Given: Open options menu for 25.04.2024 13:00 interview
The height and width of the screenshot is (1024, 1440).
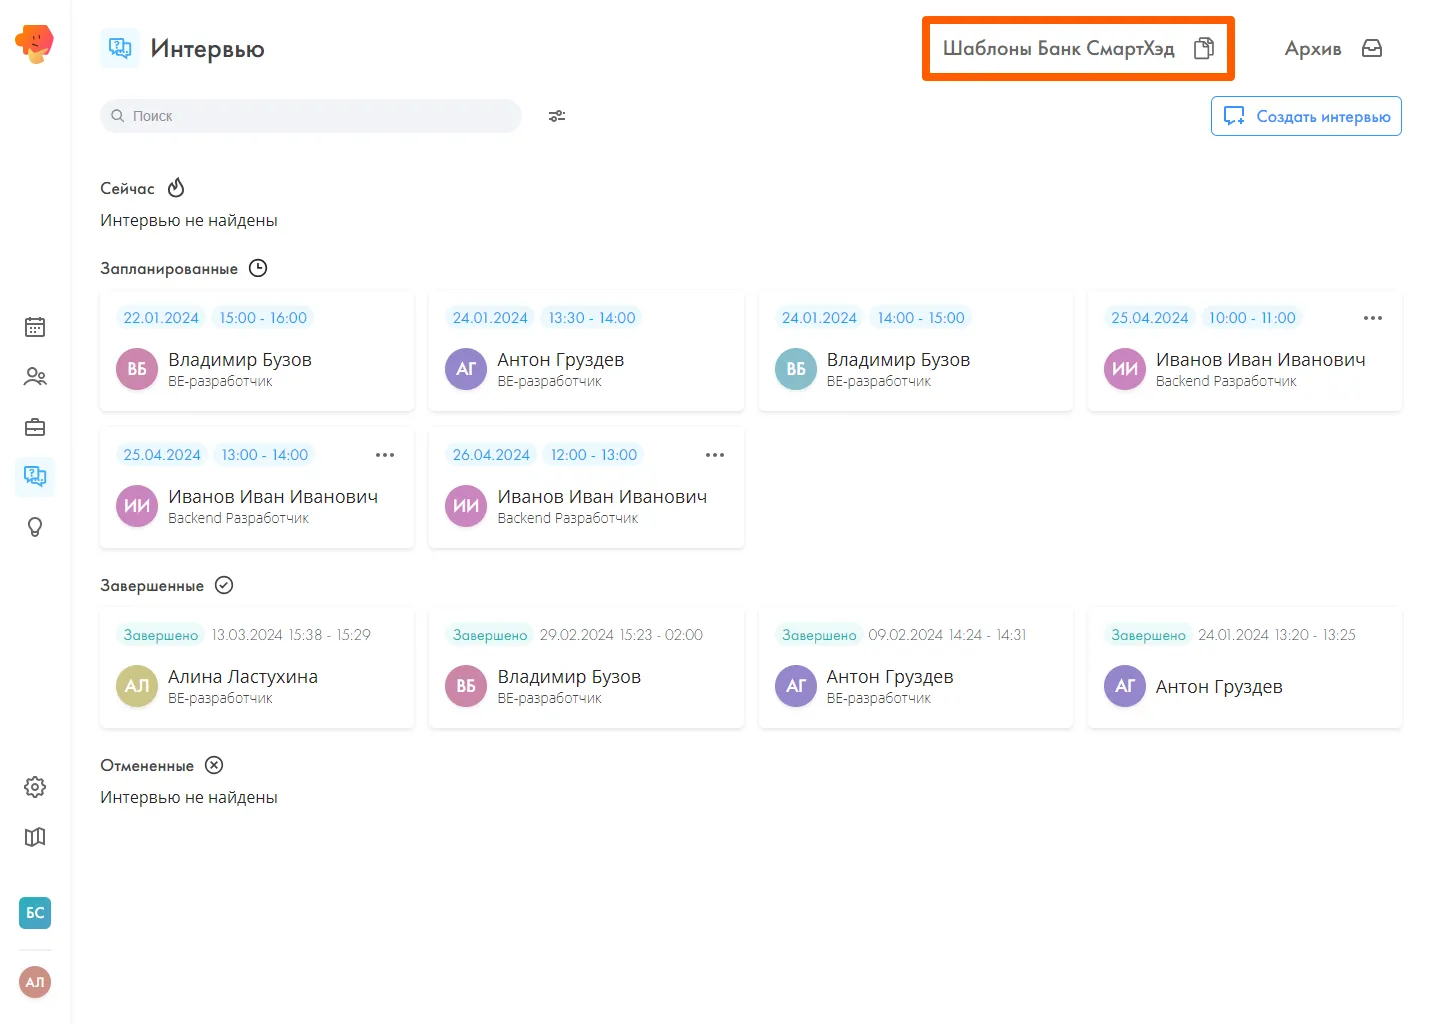Looking at the screenshot, I should [x=385, y=455].
